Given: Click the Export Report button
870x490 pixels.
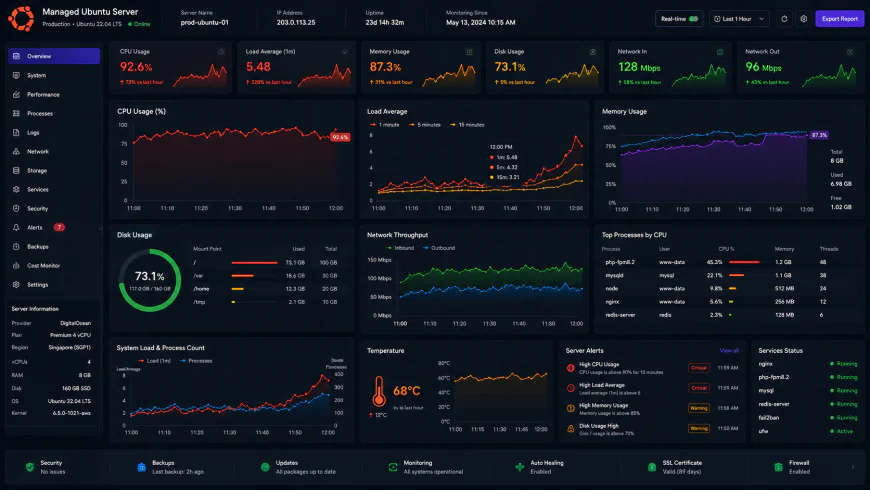Looking at the screenshot, I should [839, 19].
